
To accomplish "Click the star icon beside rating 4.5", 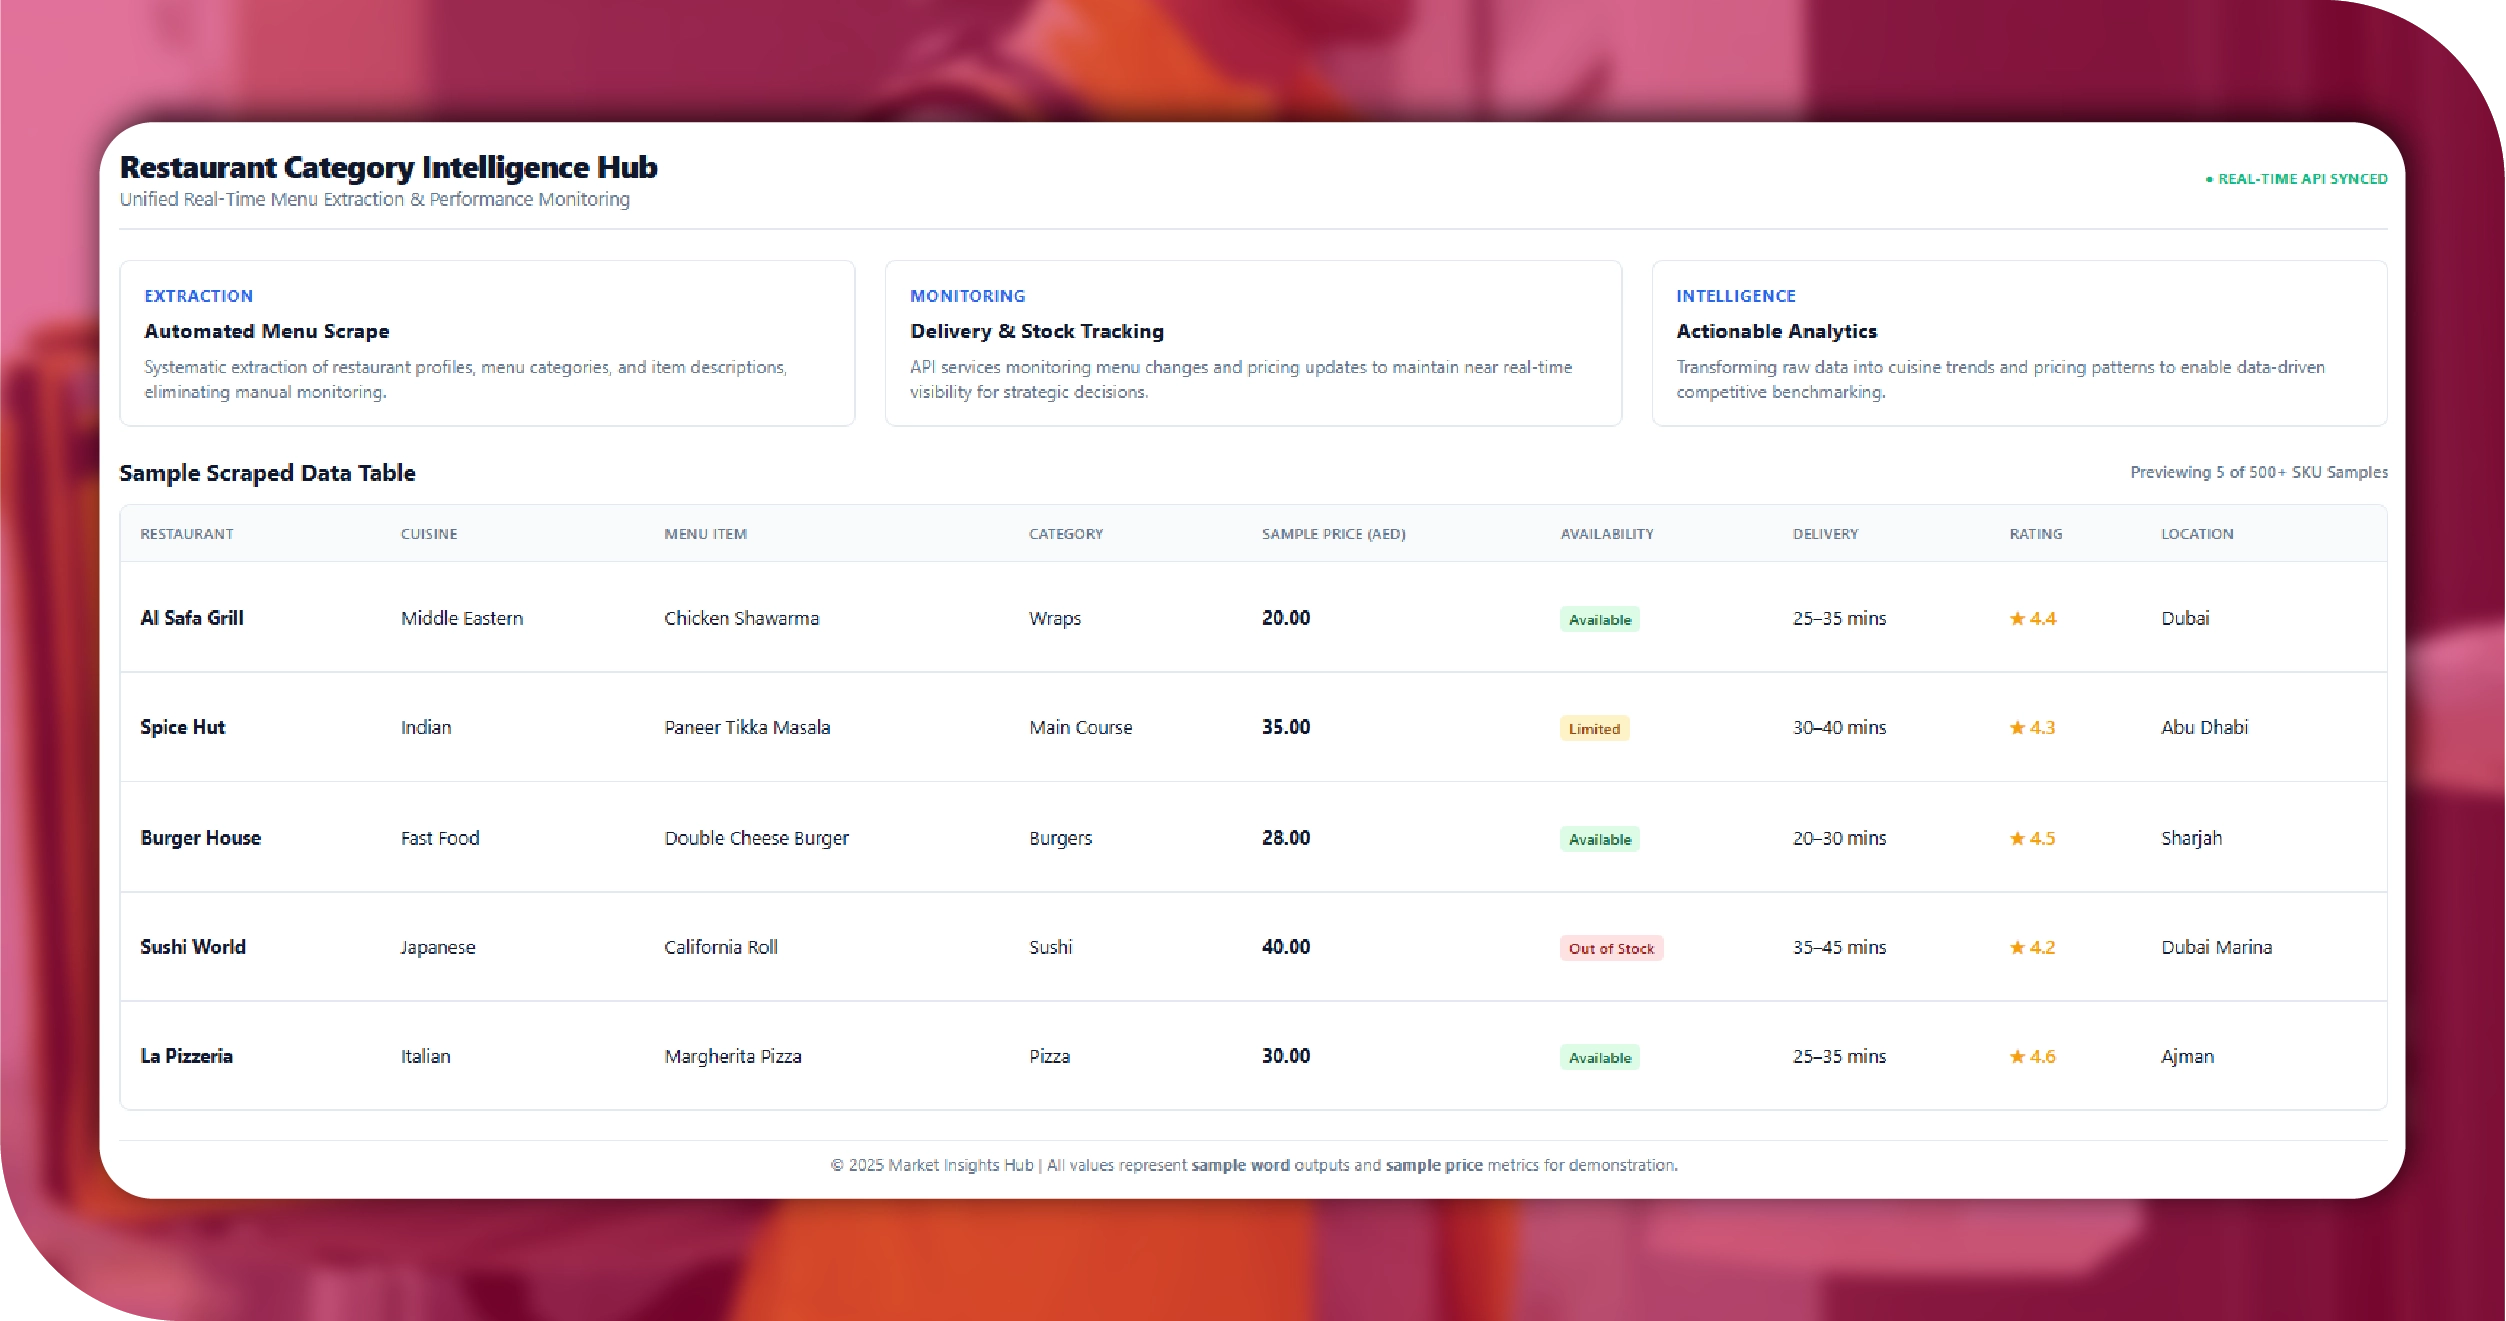I will click(2017, 839).
